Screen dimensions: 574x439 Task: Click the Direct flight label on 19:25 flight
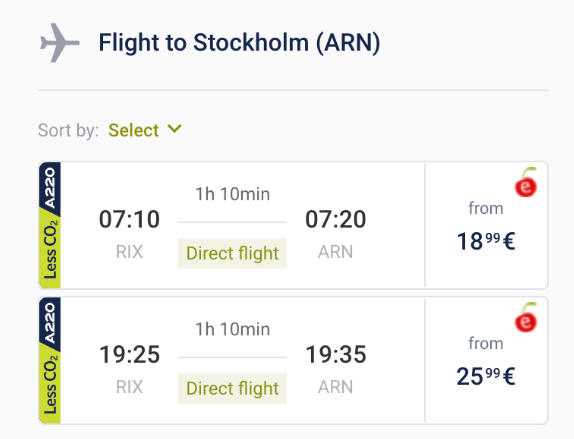232,388
